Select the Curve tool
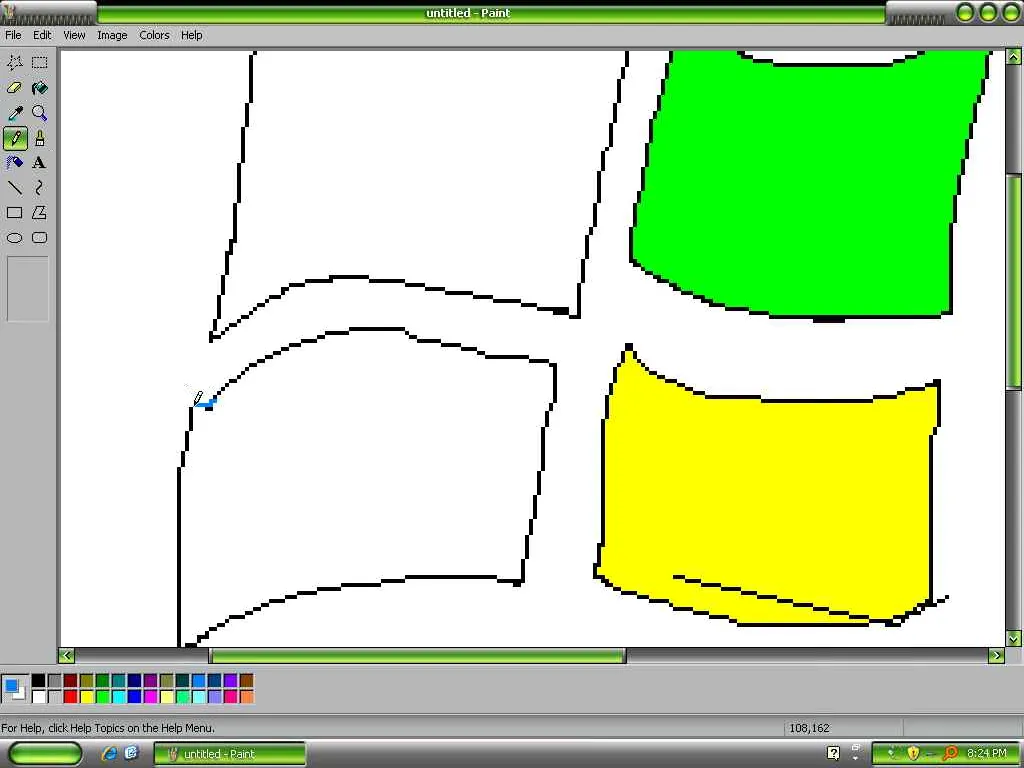The image size is (1024, 768). (x=40, y=188)
